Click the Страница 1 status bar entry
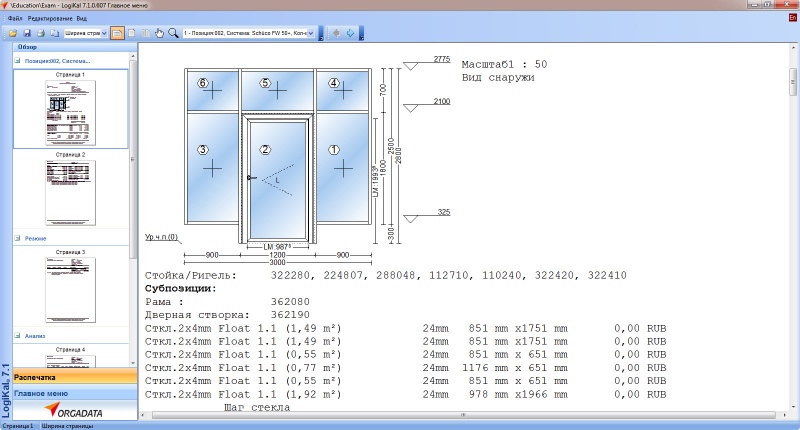Viewport: 800px width, 430px height. [x=18, y=425]
